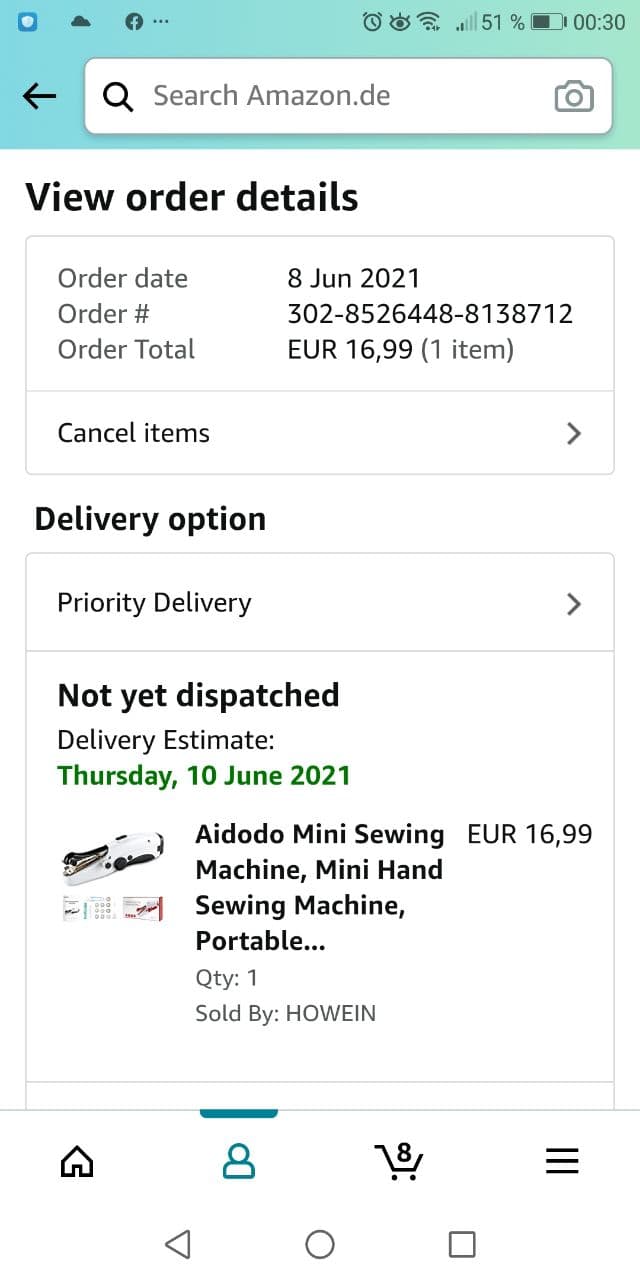640x1280 pixels.
Task: Open the hamburger menu icon
Action: click(x=562, y=1160)
